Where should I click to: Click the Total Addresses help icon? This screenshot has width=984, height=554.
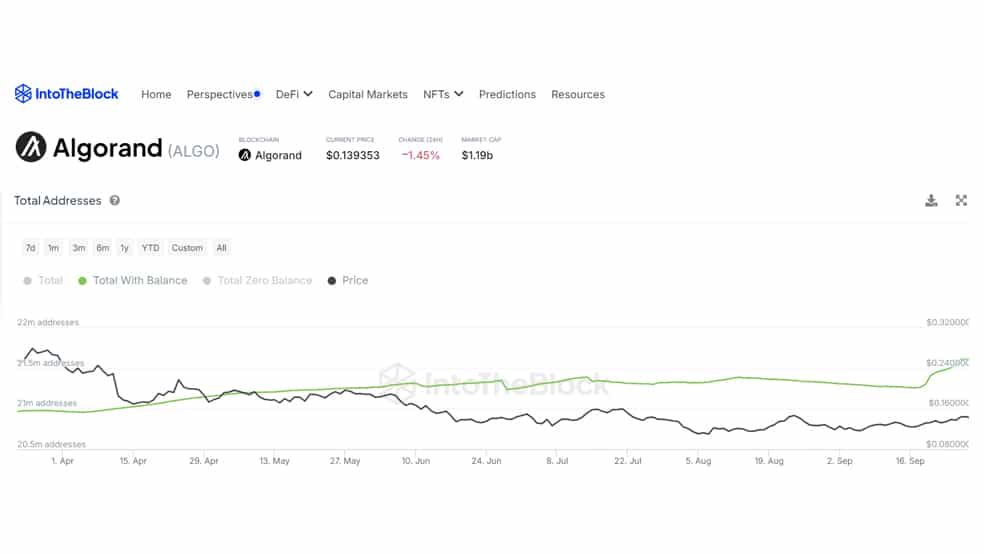(x=115, y=200)
